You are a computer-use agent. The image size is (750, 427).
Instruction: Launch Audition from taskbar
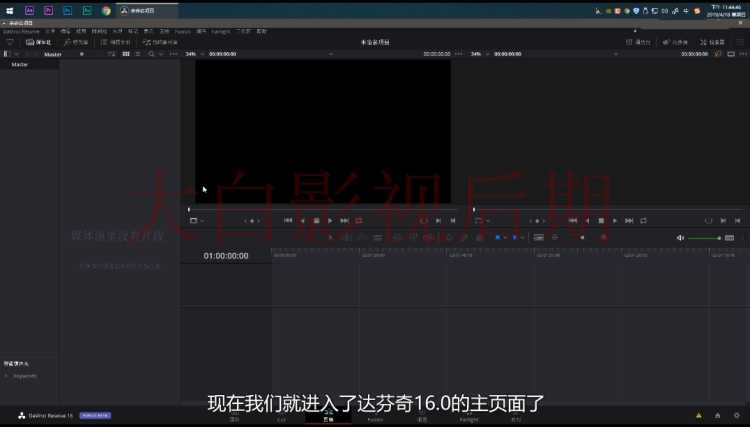87,11
